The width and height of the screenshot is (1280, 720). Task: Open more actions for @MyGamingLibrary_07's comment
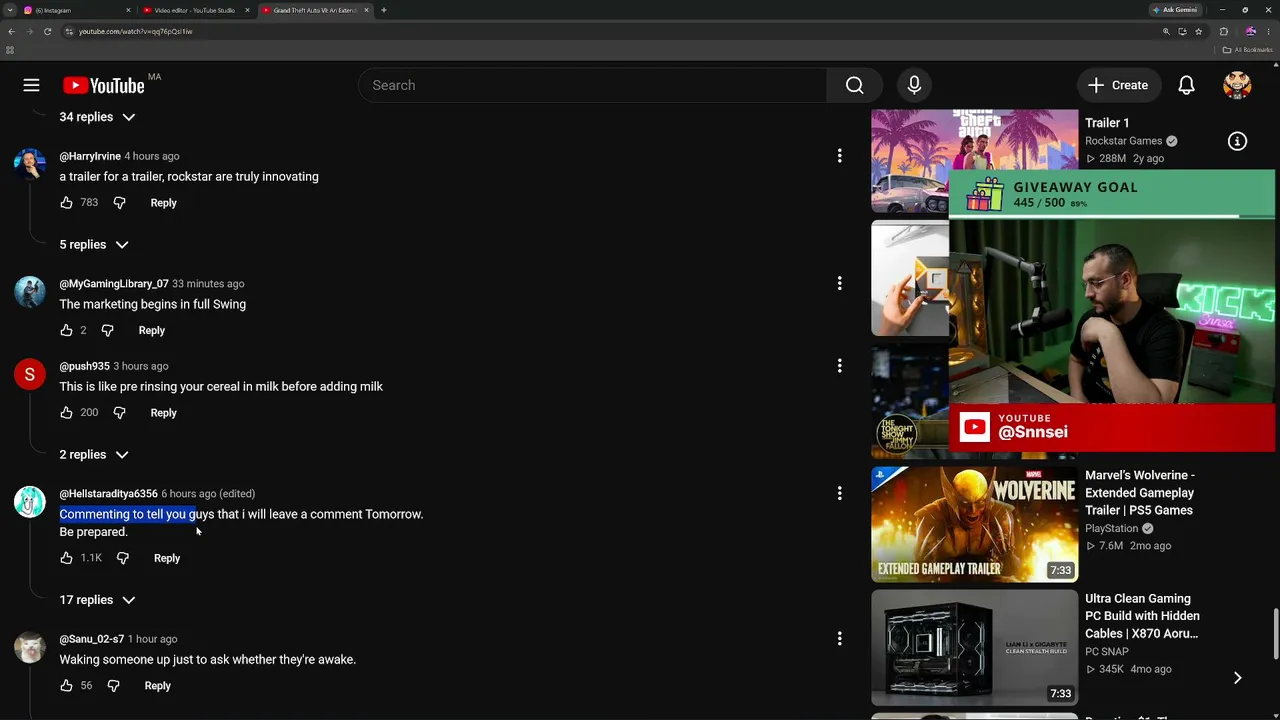point(839,284)
